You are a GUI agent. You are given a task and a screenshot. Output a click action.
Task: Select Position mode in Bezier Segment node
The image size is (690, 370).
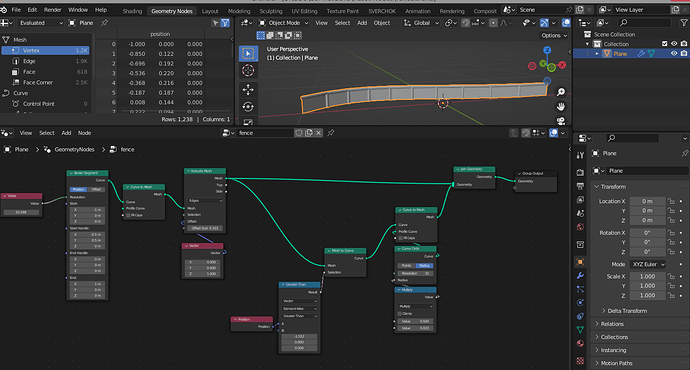click(78, 189)
